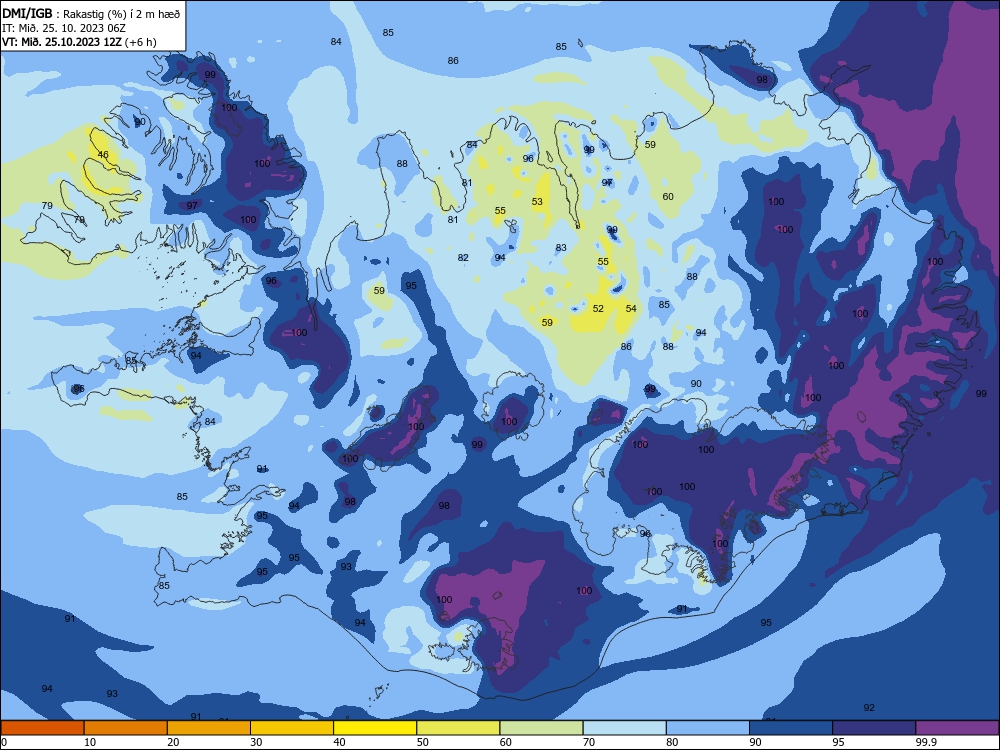This screenshot has width=1000, height=750.
Task: Pick the 70–80 pale blue legend swatch
Action: pyautogui.click(x=624, y=728)
